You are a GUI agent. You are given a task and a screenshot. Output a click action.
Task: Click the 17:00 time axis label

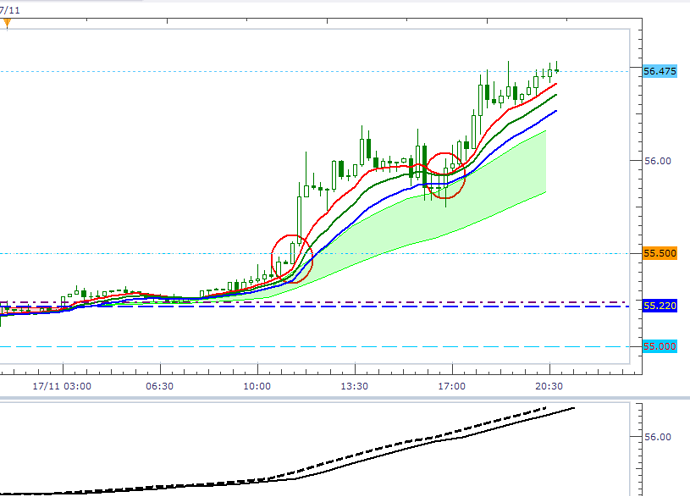point(452,386)
